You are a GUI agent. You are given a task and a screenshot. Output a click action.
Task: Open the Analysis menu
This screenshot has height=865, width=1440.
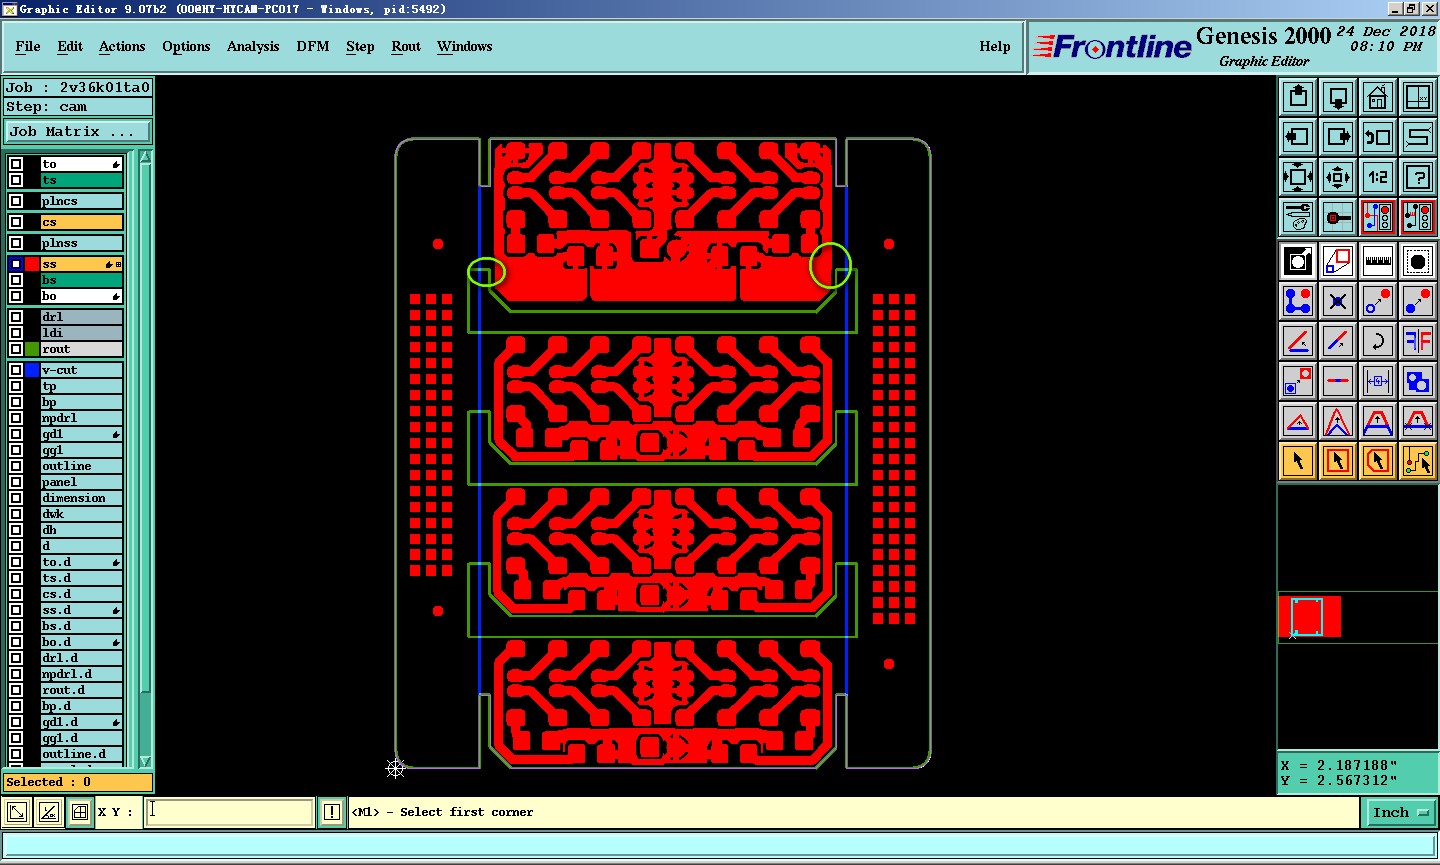(x=253, y=46)
